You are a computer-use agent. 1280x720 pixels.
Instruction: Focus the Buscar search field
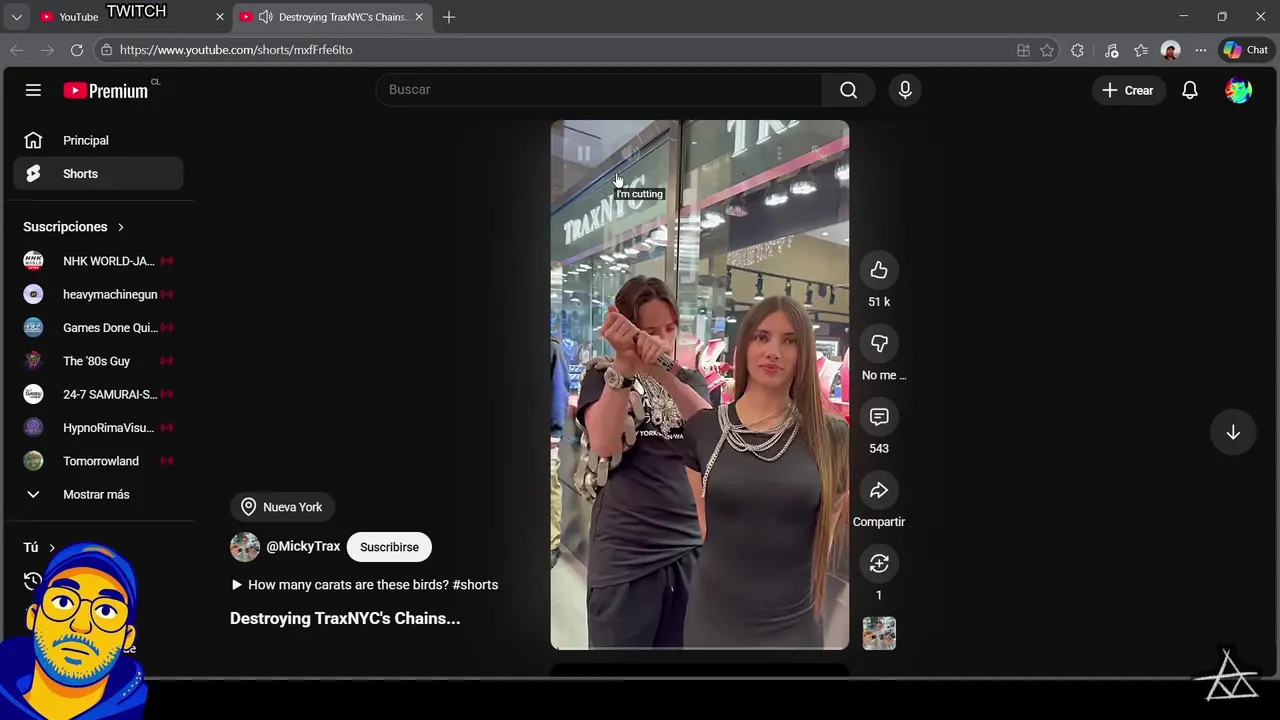599,90
